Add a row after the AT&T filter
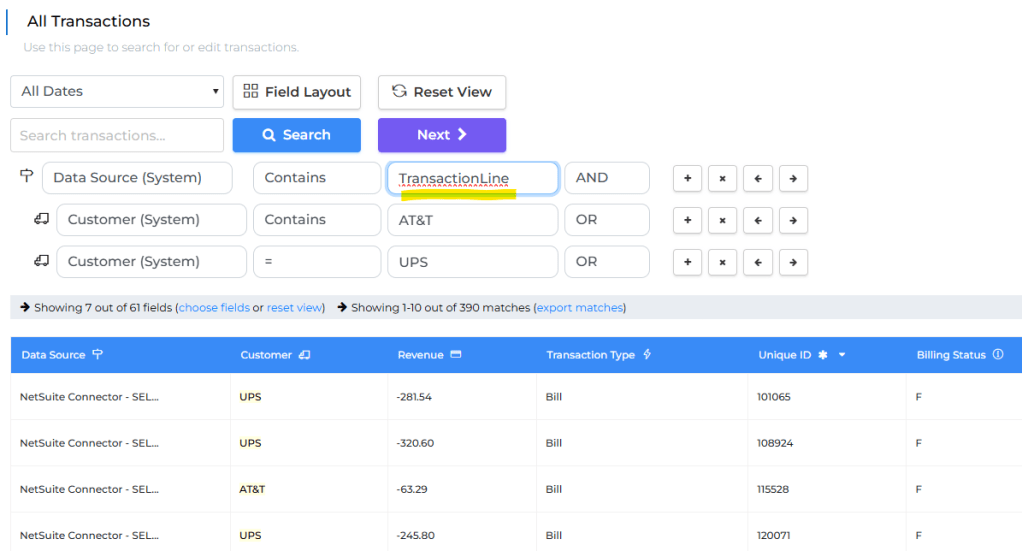The image size is (1022, 551). click(x=687, y=220)
